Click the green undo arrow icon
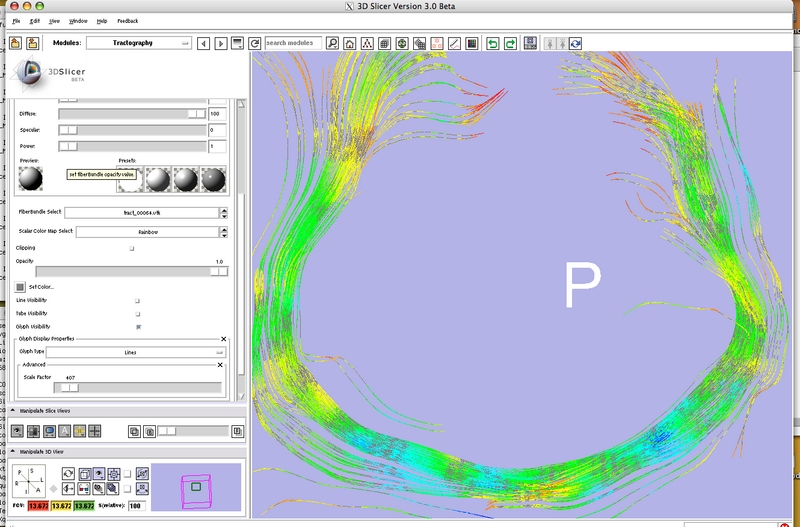This screenshot has width=800, height=527. [x=492, y=44]
